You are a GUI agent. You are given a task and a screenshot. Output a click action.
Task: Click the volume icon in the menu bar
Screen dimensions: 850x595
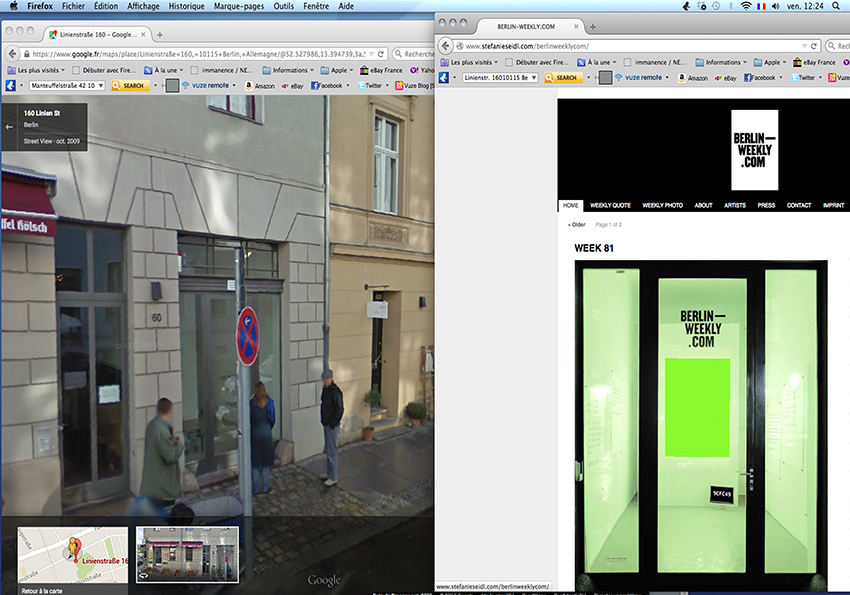point(776,6)
